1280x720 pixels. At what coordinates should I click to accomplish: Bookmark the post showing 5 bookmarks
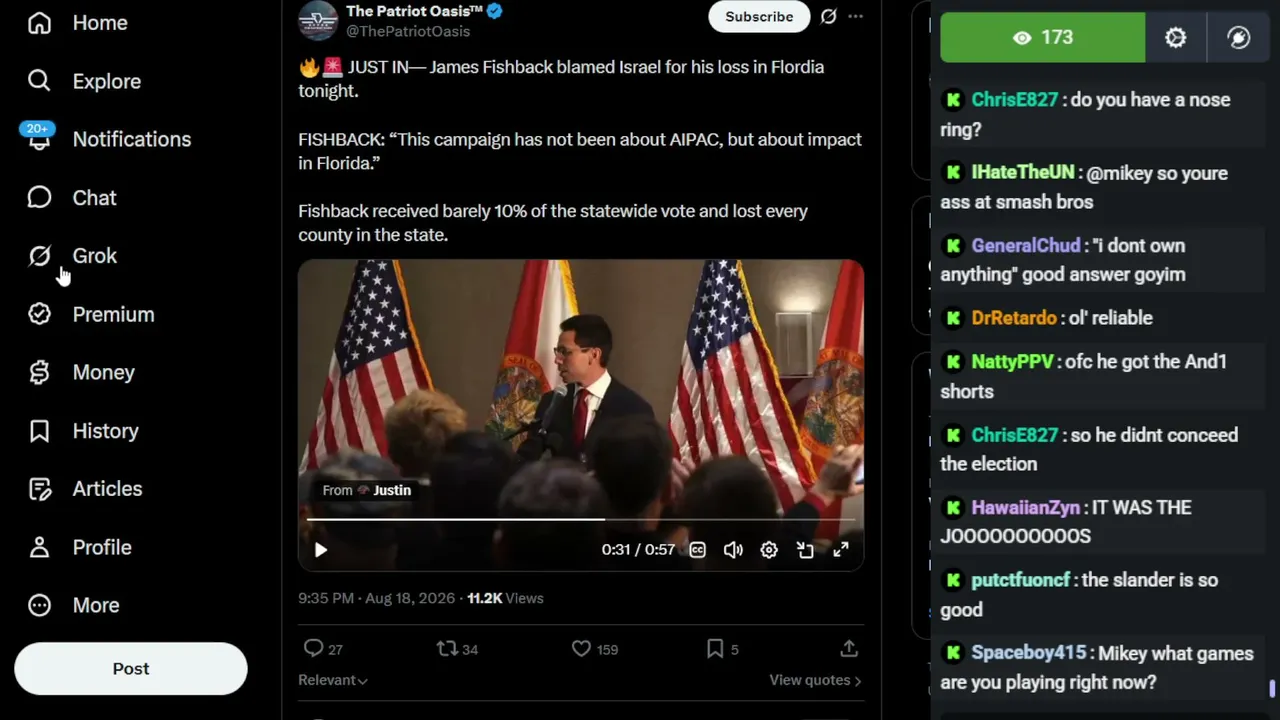coord(715,649)
